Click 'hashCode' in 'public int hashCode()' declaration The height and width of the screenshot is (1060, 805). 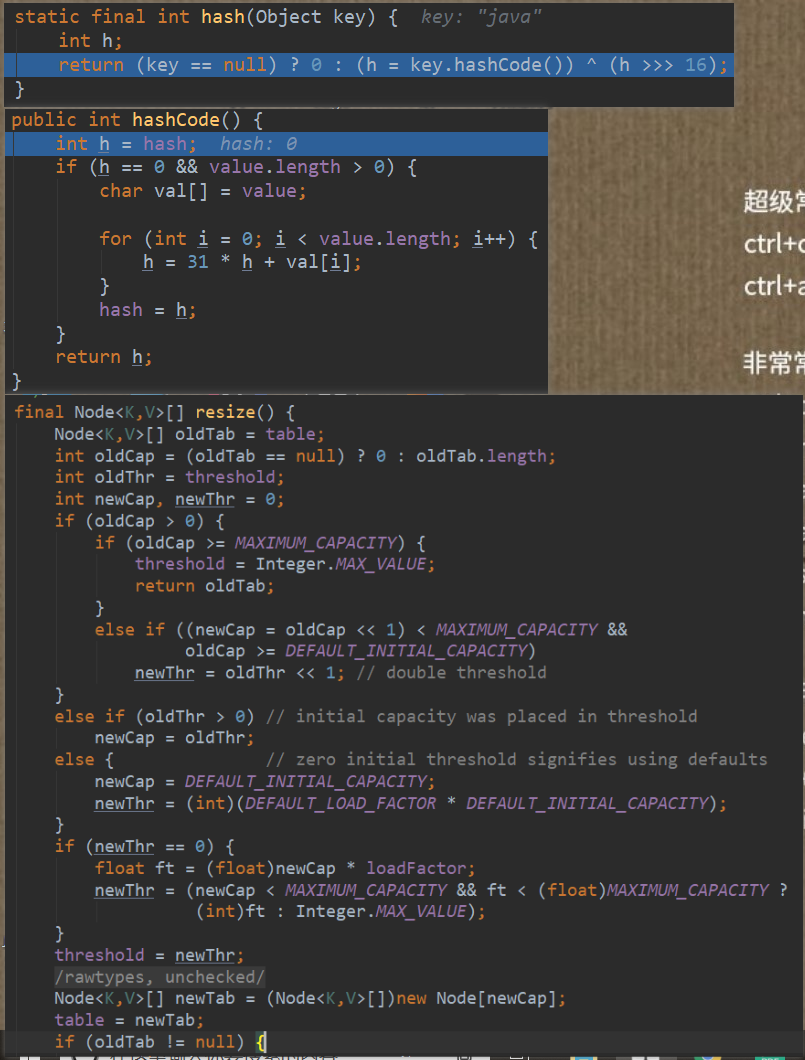(x=176, y=120)
